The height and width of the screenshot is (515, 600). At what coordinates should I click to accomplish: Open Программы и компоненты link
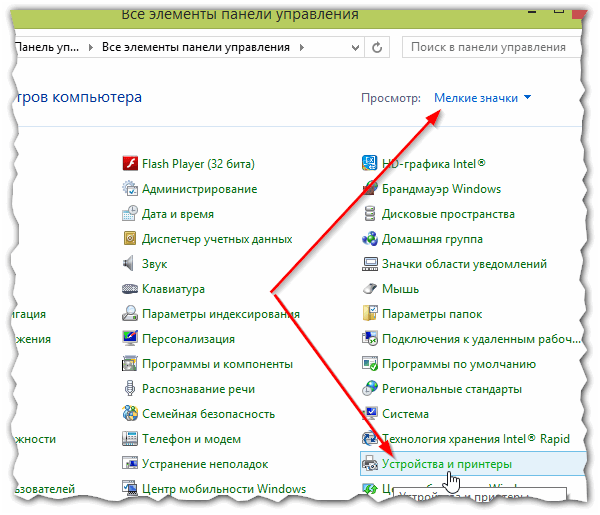click(217, 364)
